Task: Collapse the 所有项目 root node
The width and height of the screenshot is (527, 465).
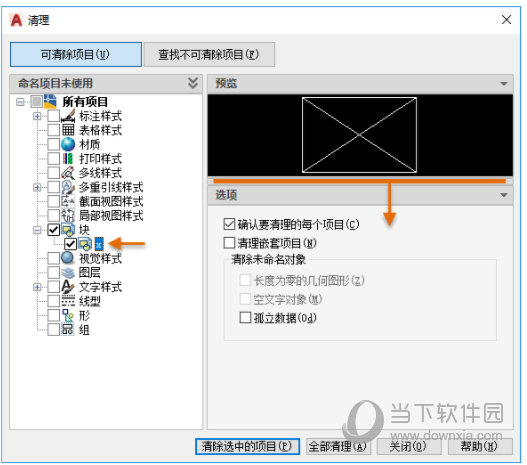Action: pyautogui.click(x=20, y=102)
